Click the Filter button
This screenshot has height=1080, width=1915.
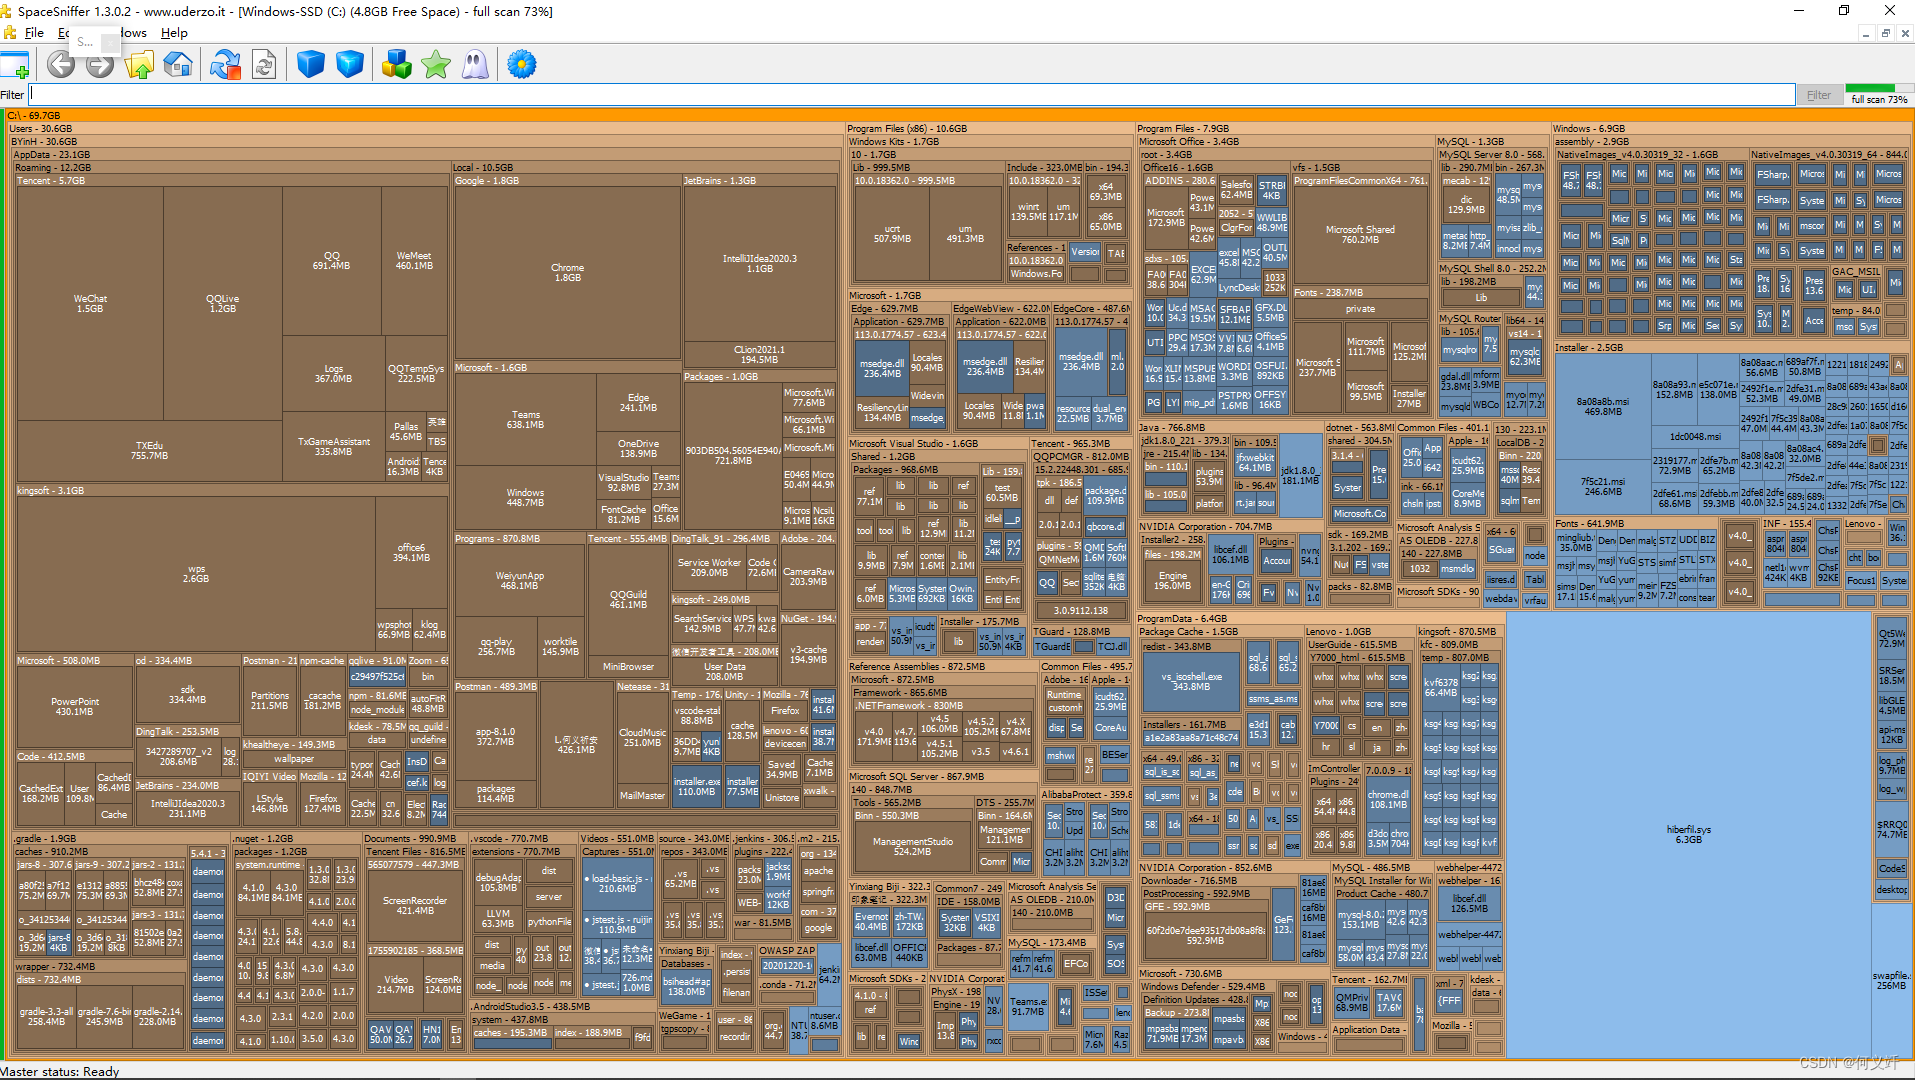point(1819,95)
